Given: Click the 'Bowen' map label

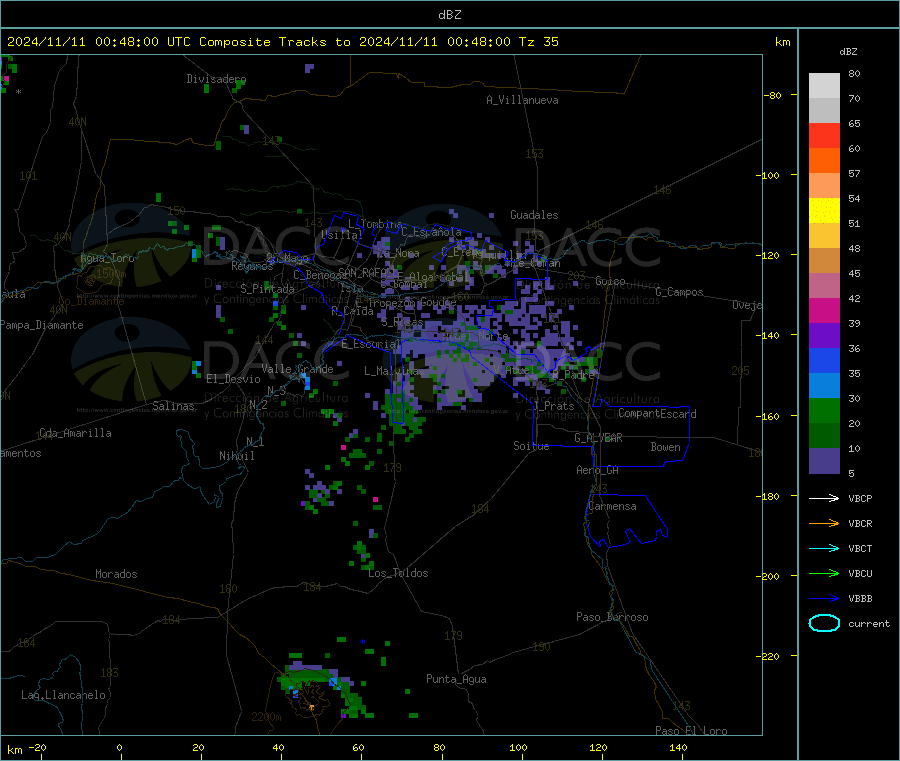Looking at the screenshot, I should point(666,447).
